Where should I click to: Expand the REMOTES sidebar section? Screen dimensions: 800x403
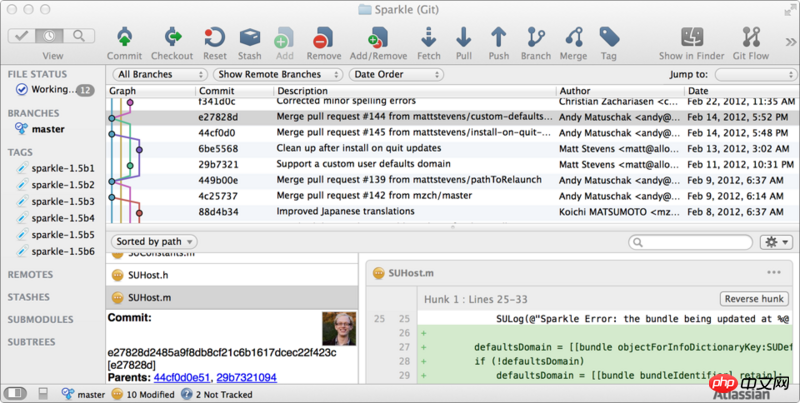(x=30, y=274)
